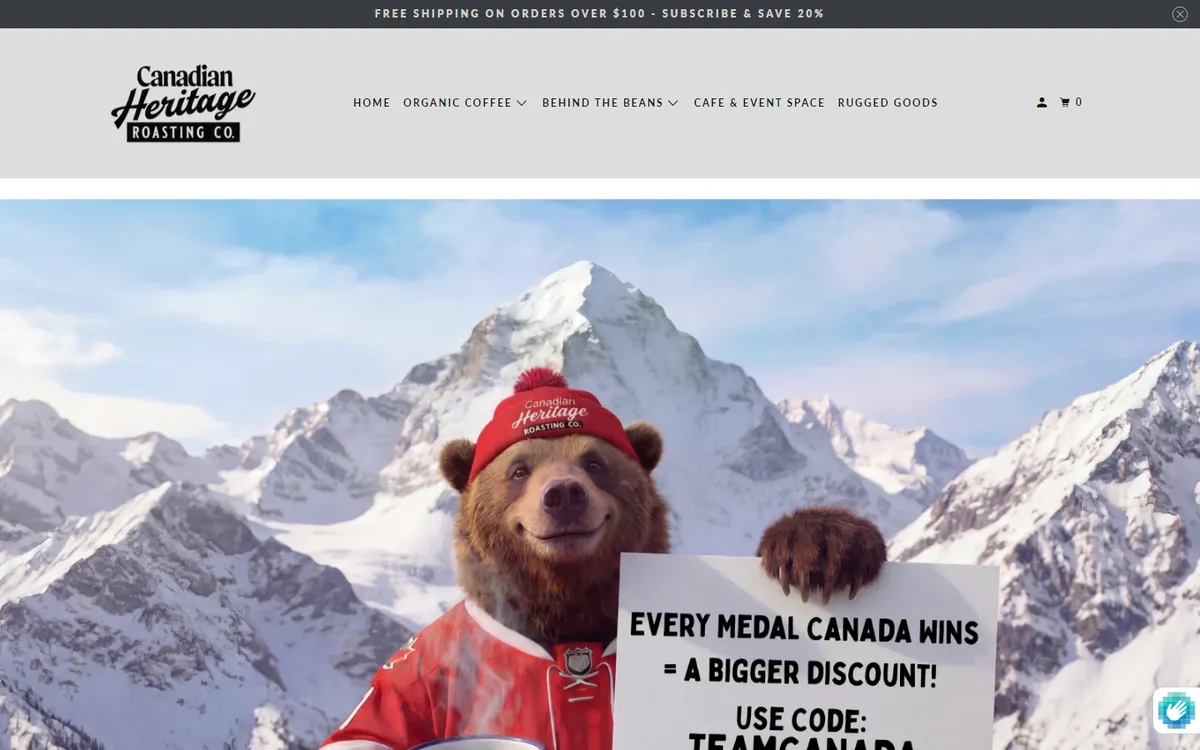Expand the Behind the Beans chevron
The height and width of the screenshot is (750, 1200).
click(673, 103)
